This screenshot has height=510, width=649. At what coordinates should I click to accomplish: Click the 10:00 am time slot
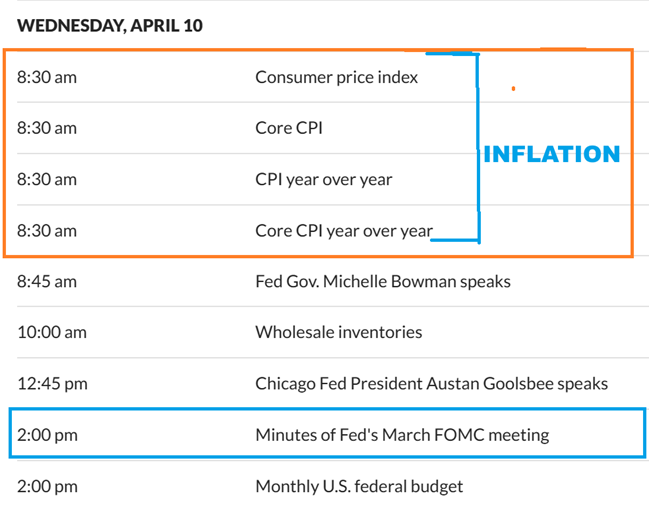(51, 332)
